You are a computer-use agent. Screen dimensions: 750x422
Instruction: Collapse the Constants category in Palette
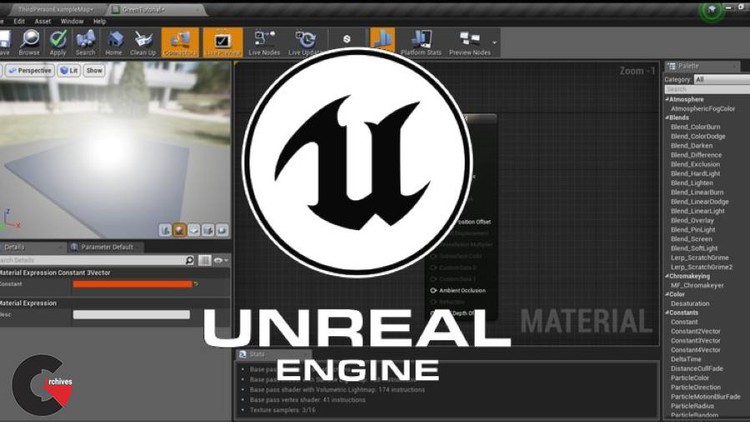pyautogui.click(x=667, y=313)
